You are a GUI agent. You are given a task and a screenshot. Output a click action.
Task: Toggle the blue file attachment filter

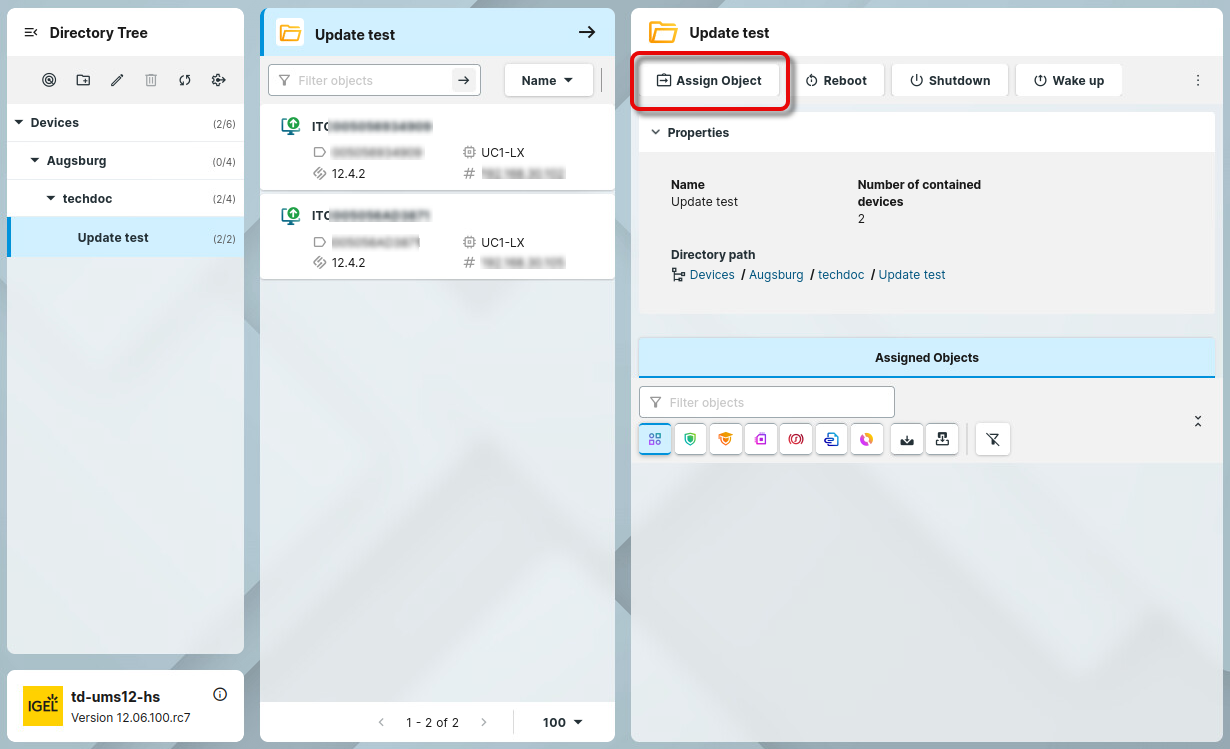click(831, 439)
